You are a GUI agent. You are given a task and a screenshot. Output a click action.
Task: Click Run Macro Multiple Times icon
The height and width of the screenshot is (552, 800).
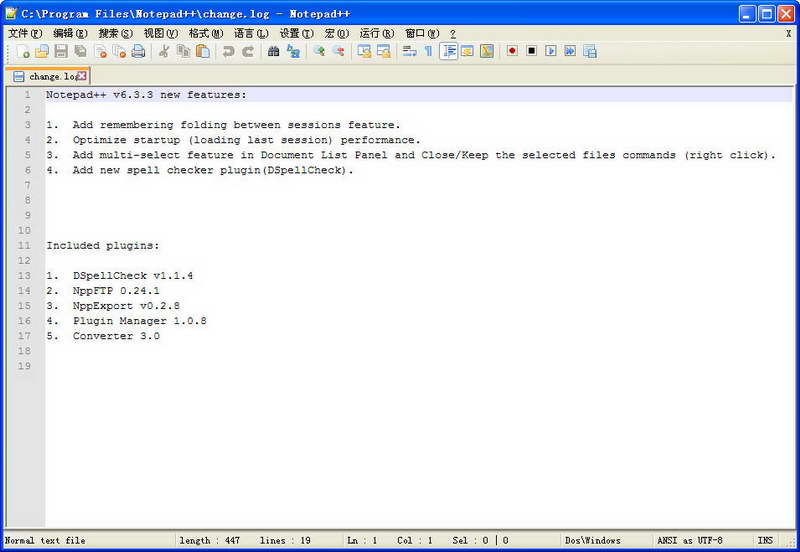(x=570, y=51)
